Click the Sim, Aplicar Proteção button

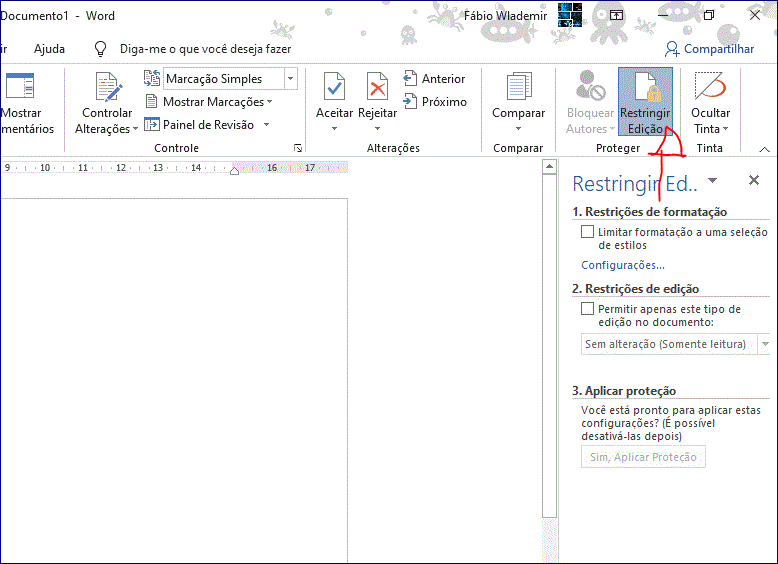[643, 457]
